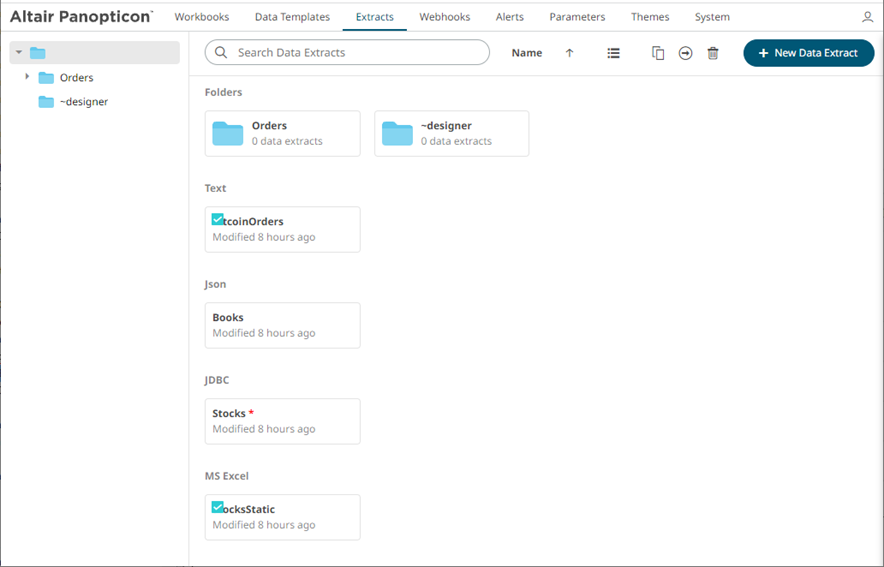The width and height of the screenshot is (884, 567).
Task: Click ~designer folder icon in tree
Action: coord(46,102)
